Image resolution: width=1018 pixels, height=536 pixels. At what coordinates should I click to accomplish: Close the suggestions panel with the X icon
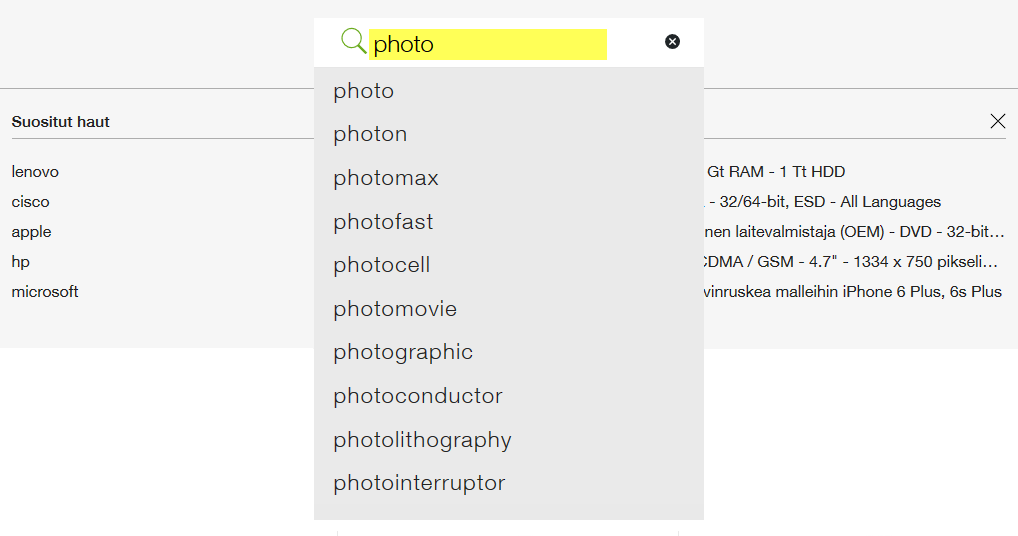pos(997,121)
